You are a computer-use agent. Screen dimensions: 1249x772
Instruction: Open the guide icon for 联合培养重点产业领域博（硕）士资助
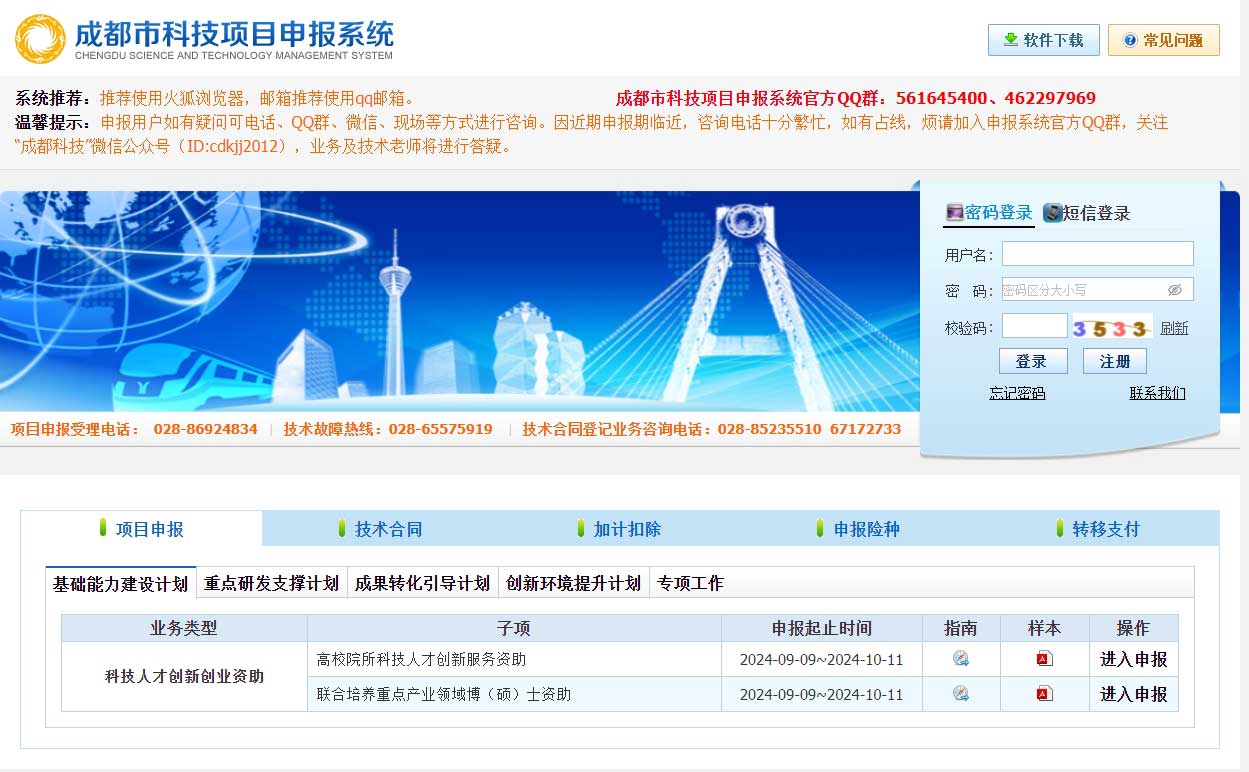point(961,693)
